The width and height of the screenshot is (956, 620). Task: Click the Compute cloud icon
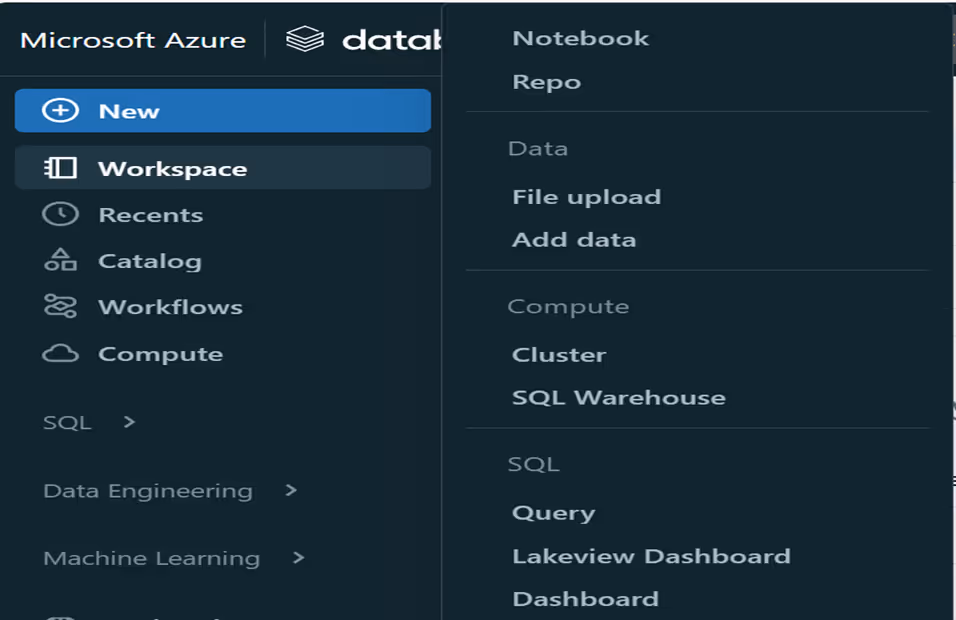60,354
